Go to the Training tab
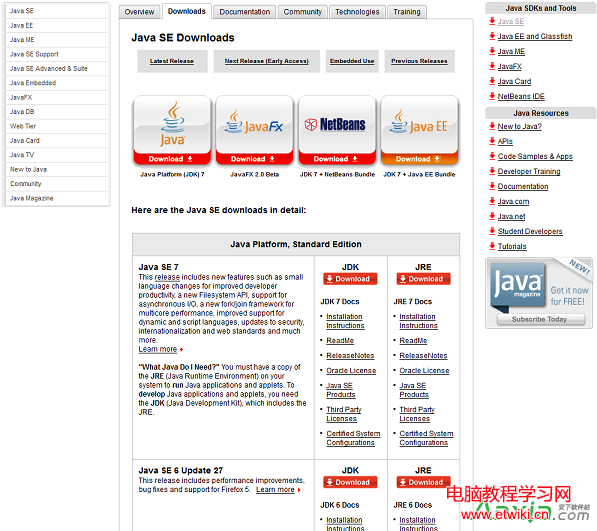 tap(407, 12)
